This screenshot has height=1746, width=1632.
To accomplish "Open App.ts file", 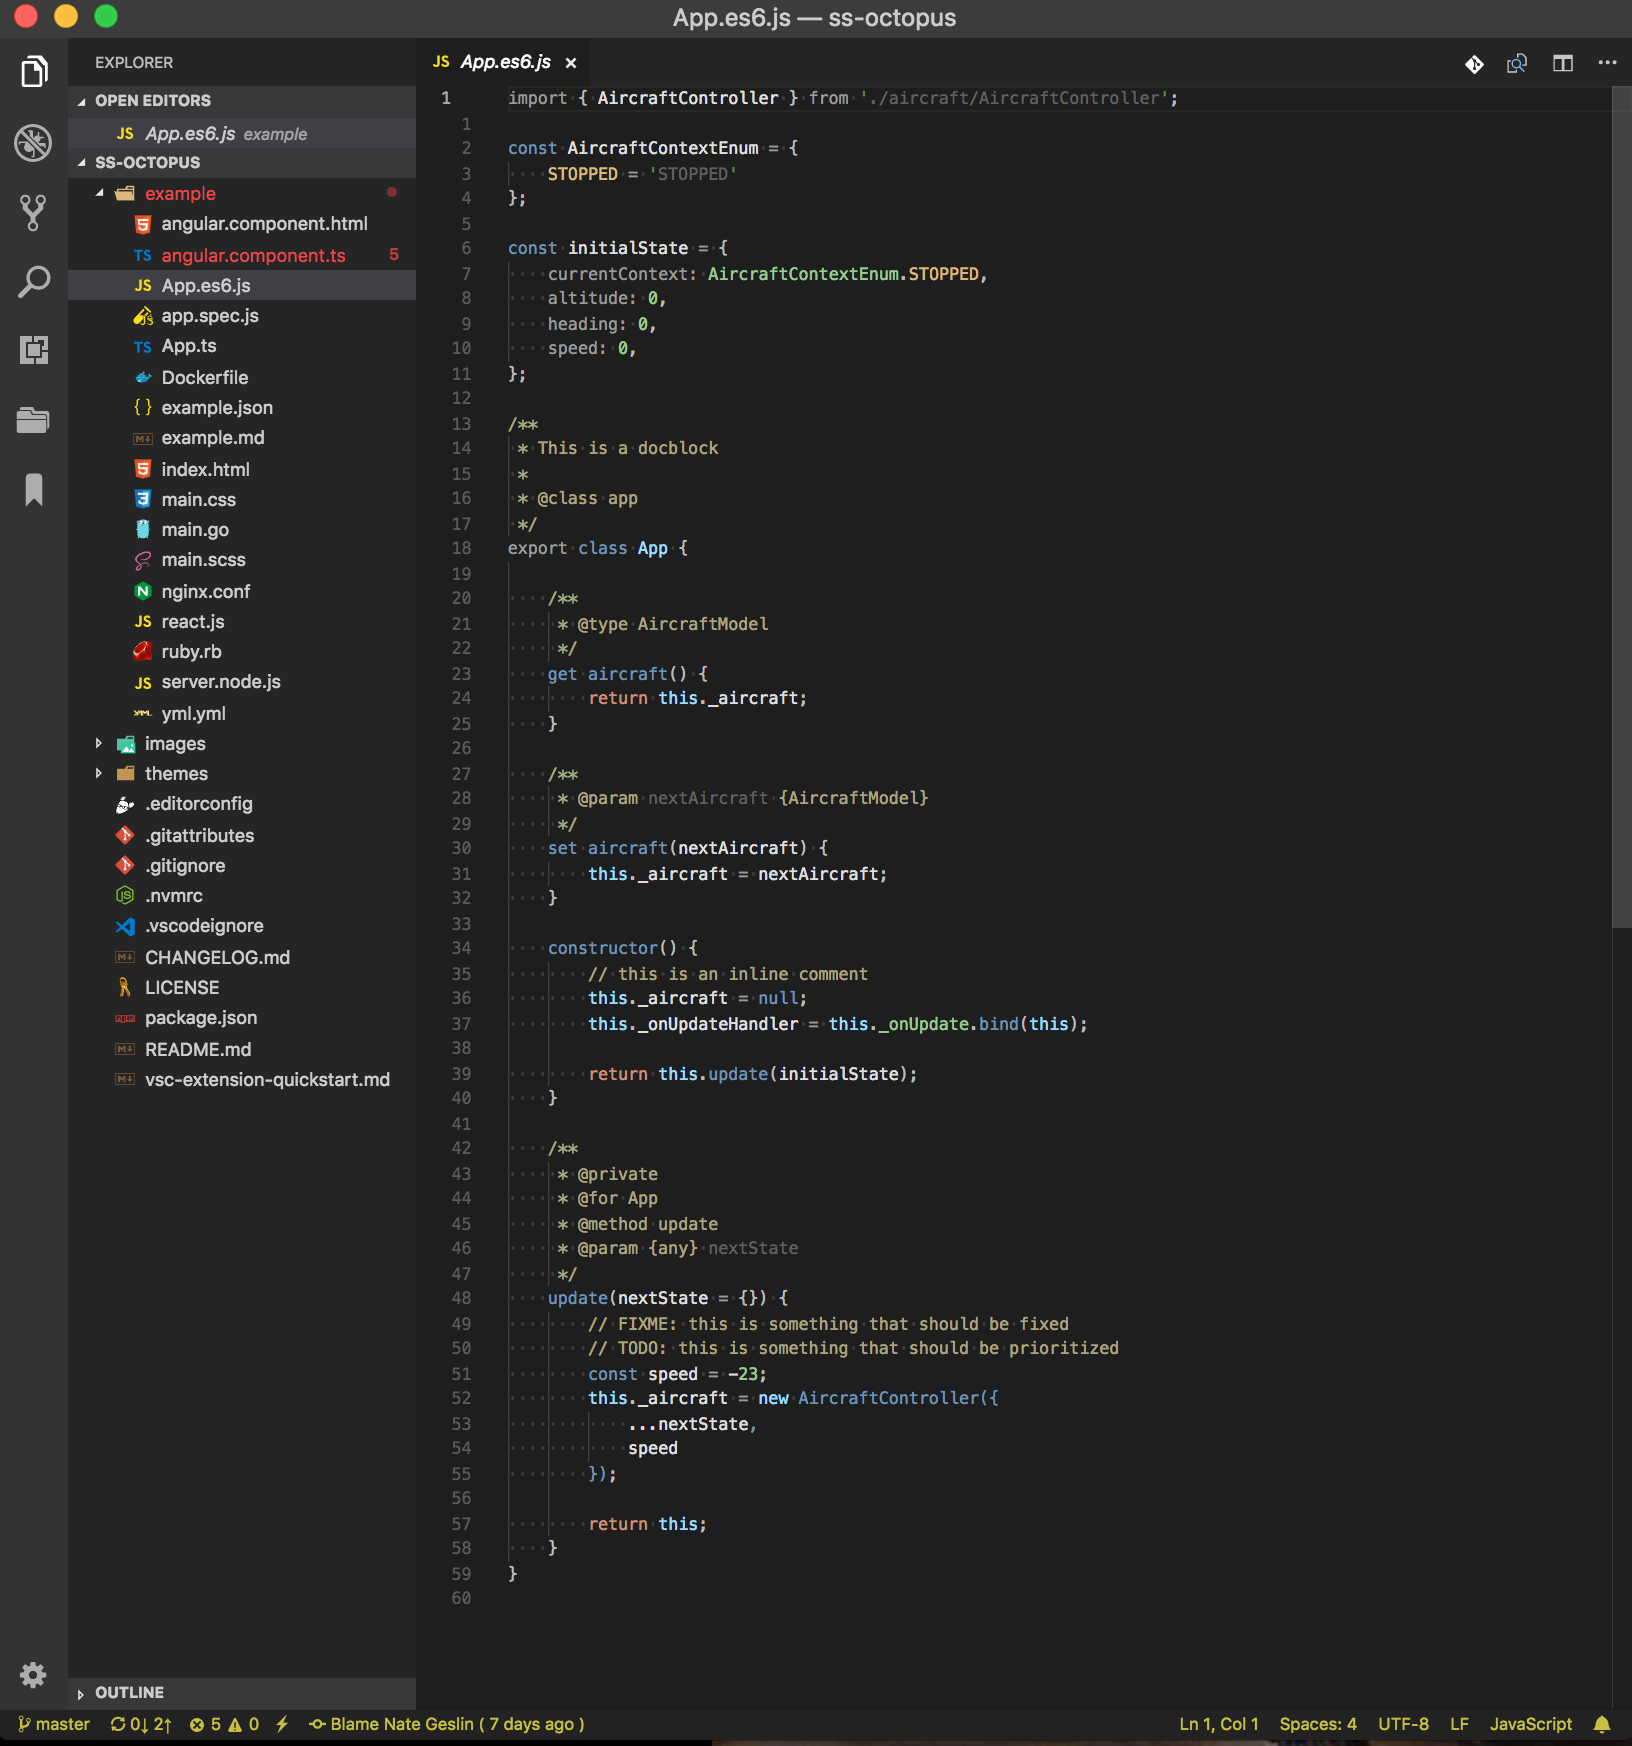I will [242, 346].
